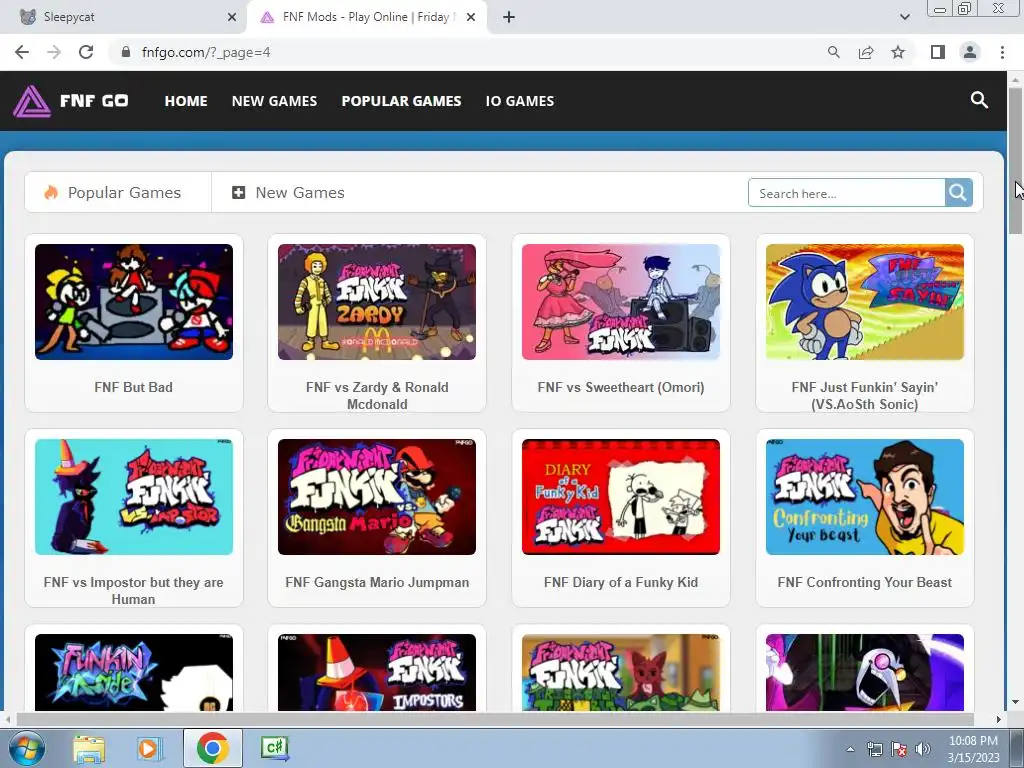This screenshot has height=768, width=1024.
Task: Click the vs Impostor Human thumbnail
Action: (134, 497)
